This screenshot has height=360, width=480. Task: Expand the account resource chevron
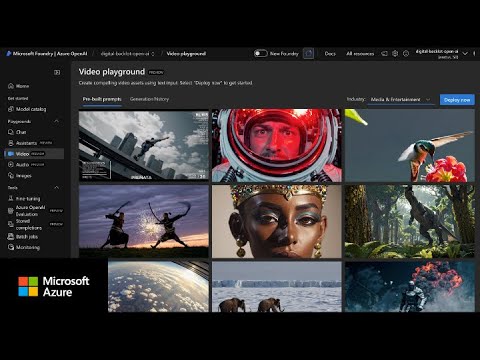[465, 53]
